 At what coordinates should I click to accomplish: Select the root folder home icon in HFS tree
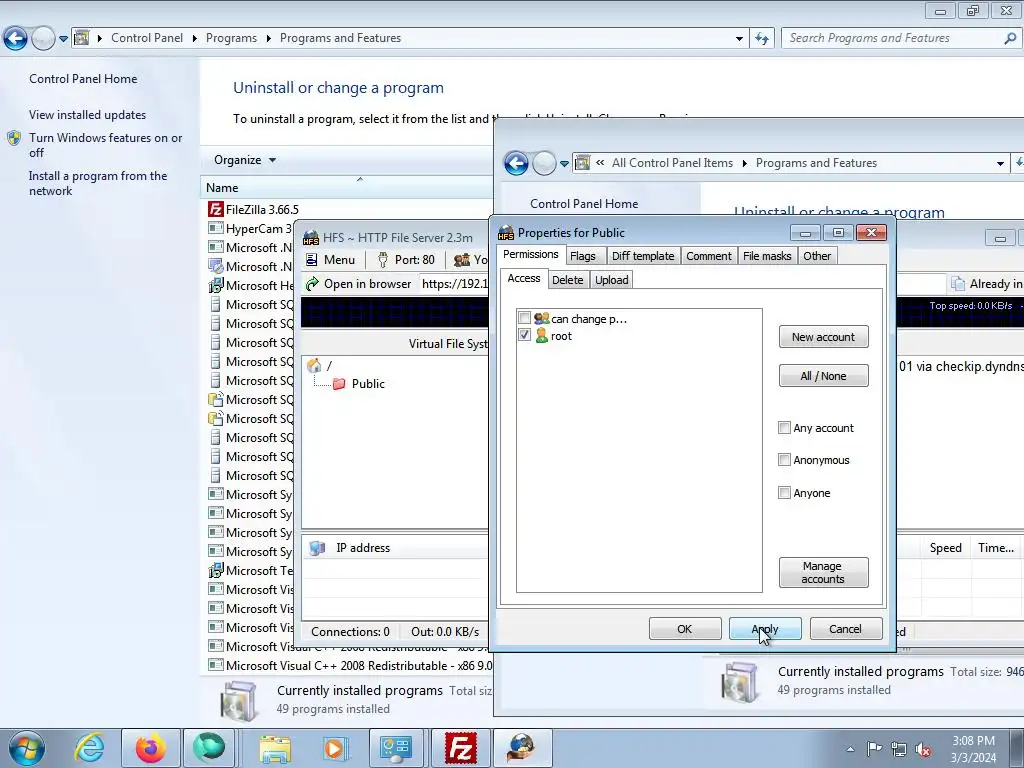click(x=314, y=365)
